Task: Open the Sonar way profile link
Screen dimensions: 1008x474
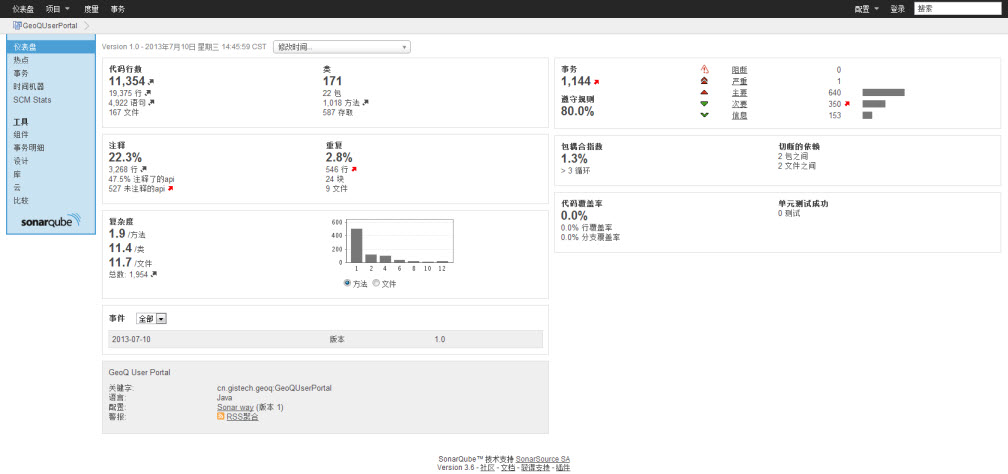Action: click(x=235, y=407)
